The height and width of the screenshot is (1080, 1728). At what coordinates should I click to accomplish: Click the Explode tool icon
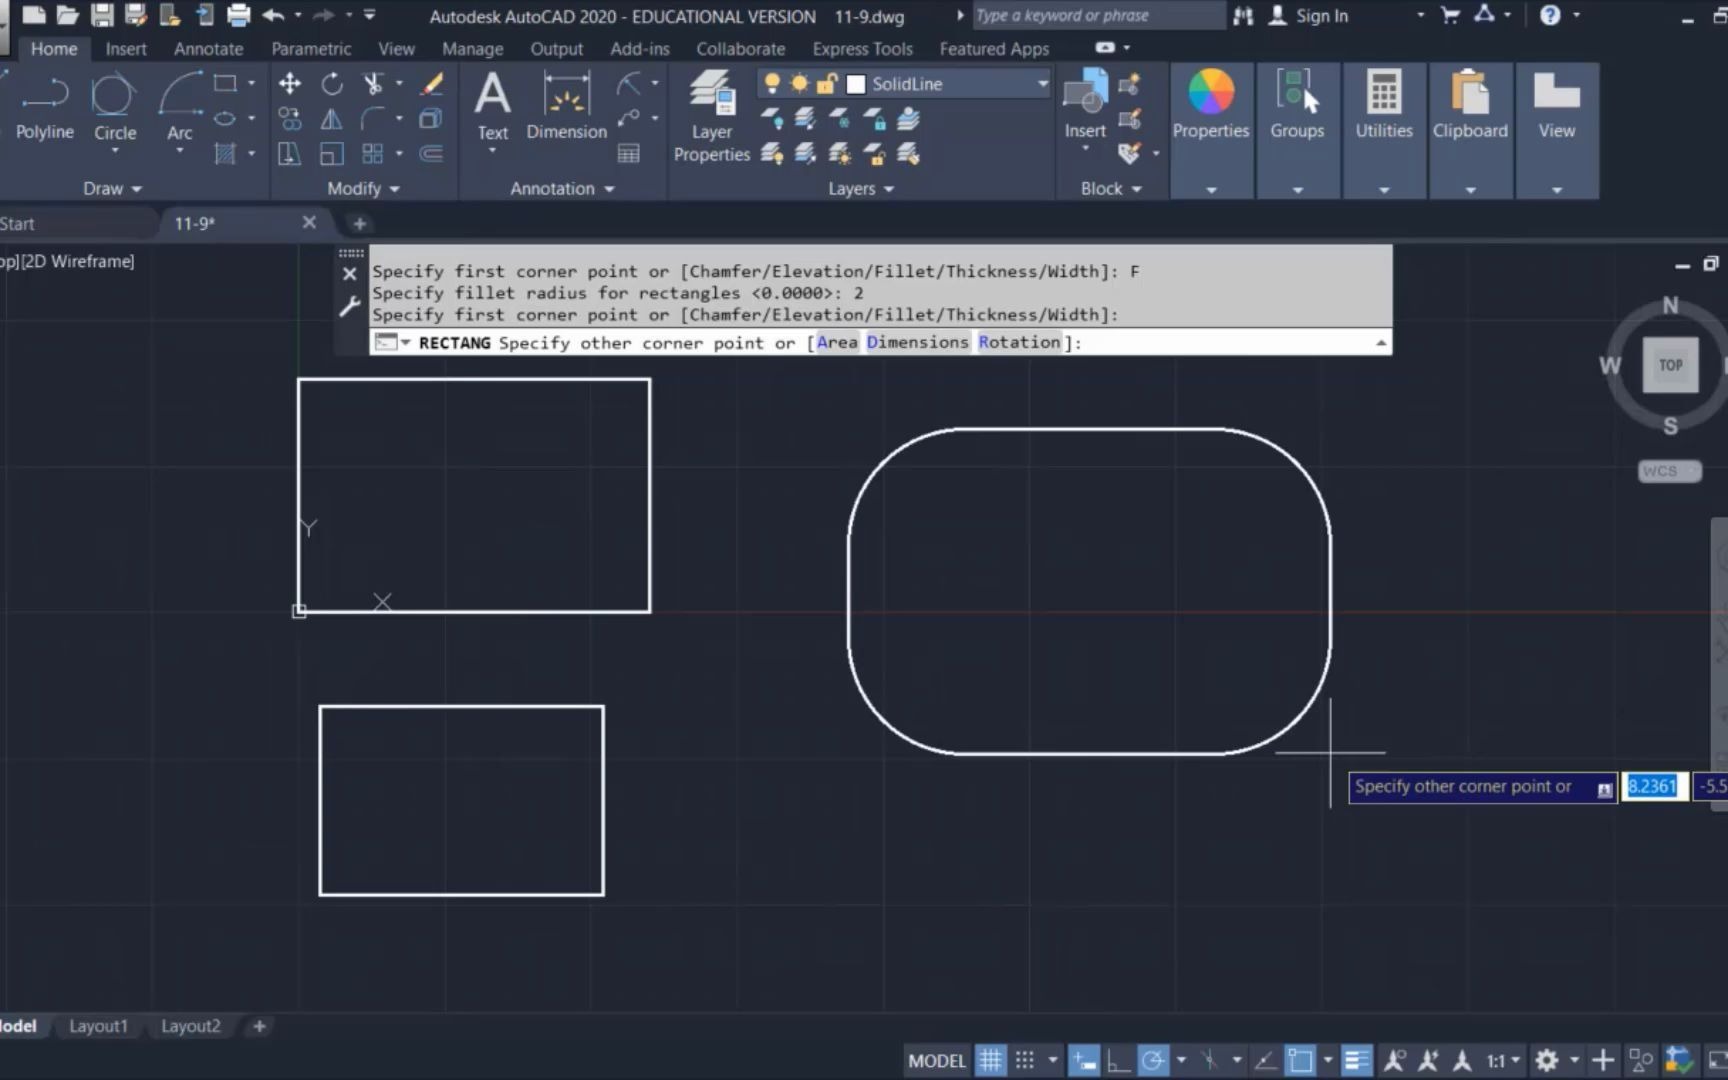tap(432, 119)
